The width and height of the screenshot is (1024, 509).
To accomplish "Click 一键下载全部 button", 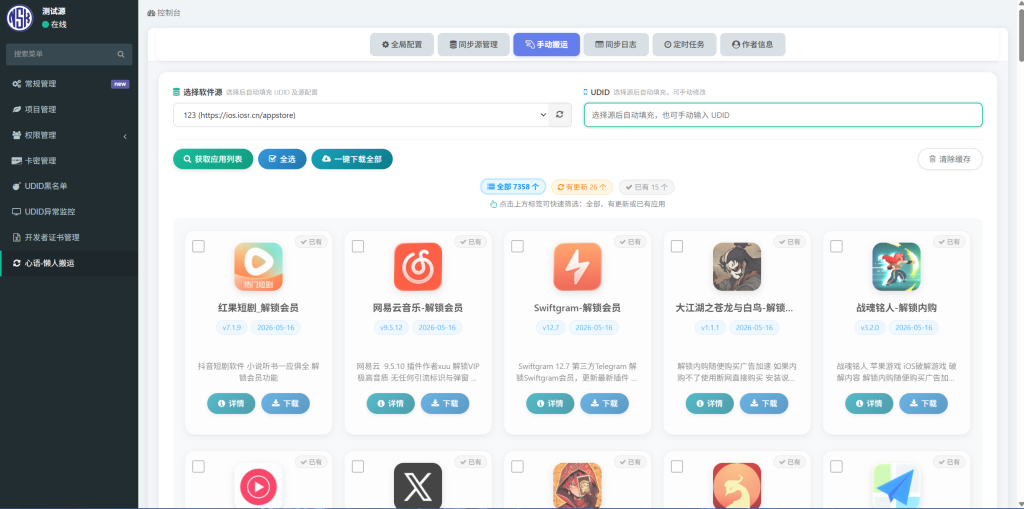I will coord(352,159).
